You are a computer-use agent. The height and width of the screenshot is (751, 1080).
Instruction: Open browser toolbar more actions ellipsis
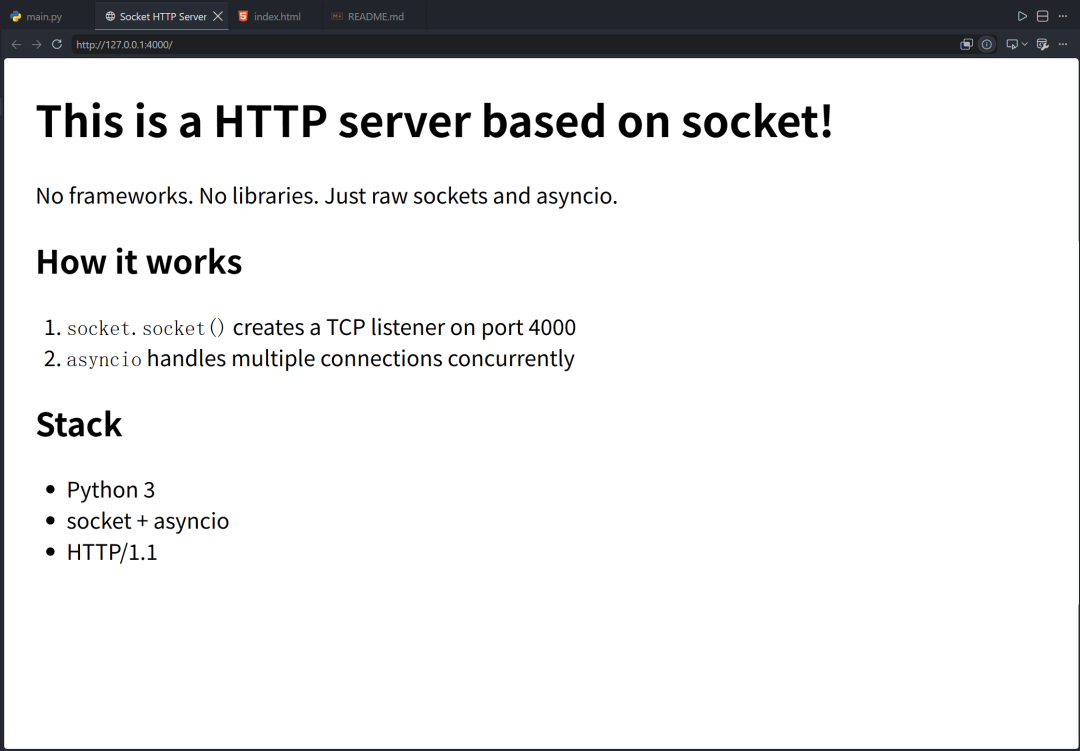(x=1063, y=45)
